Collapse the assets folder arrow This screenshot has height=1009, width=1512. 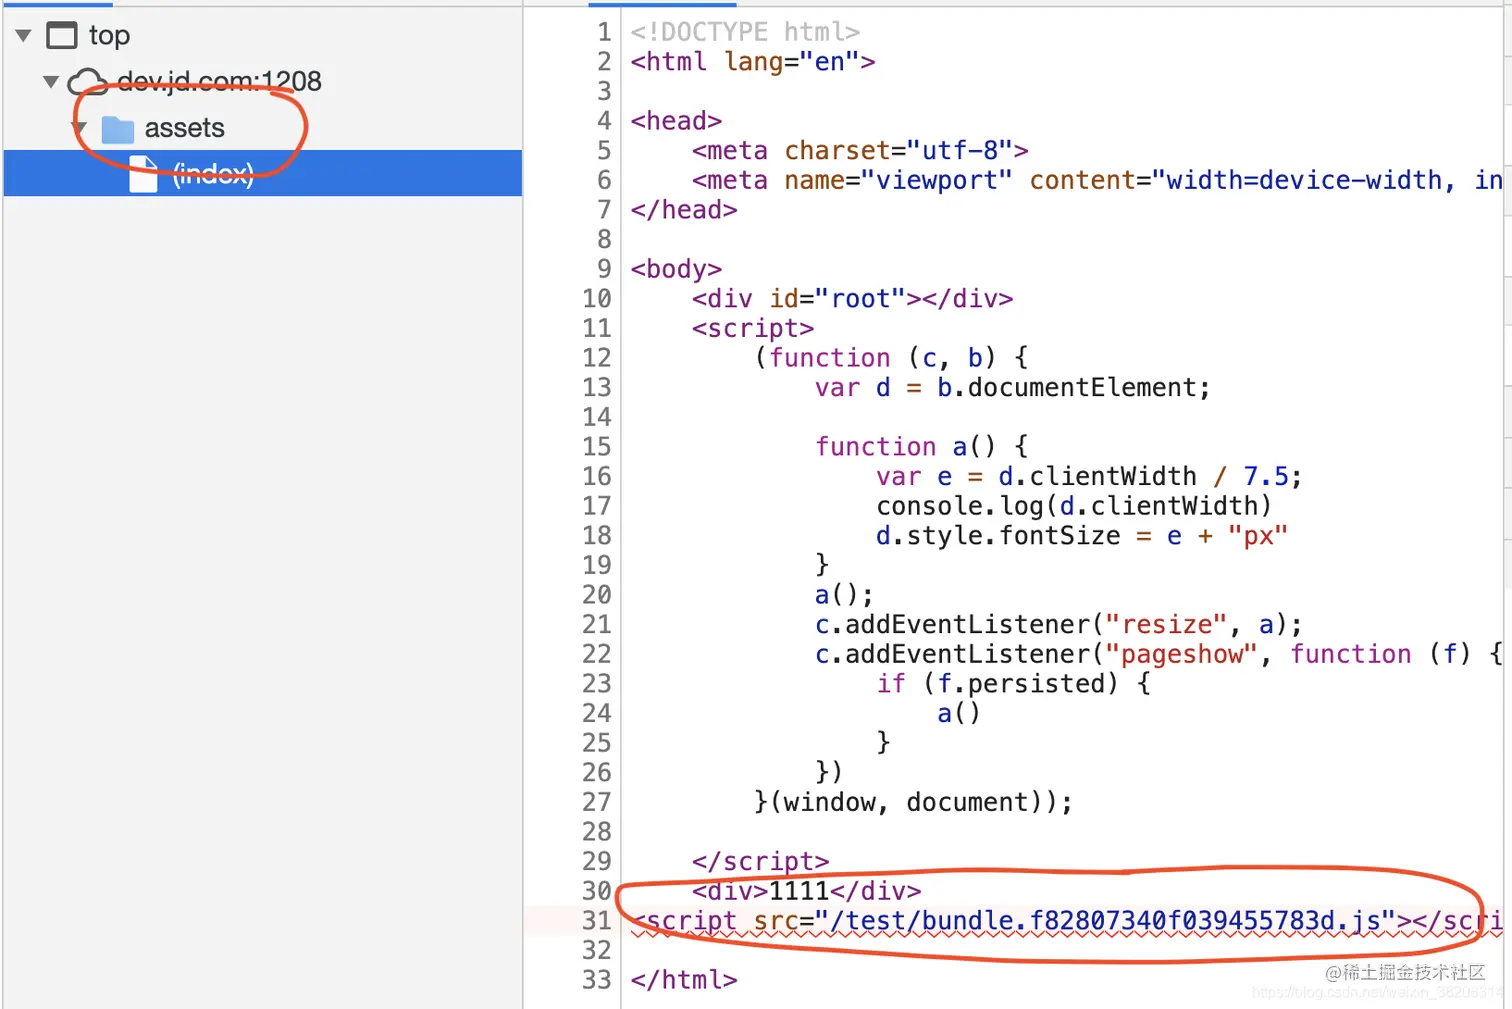81,128
